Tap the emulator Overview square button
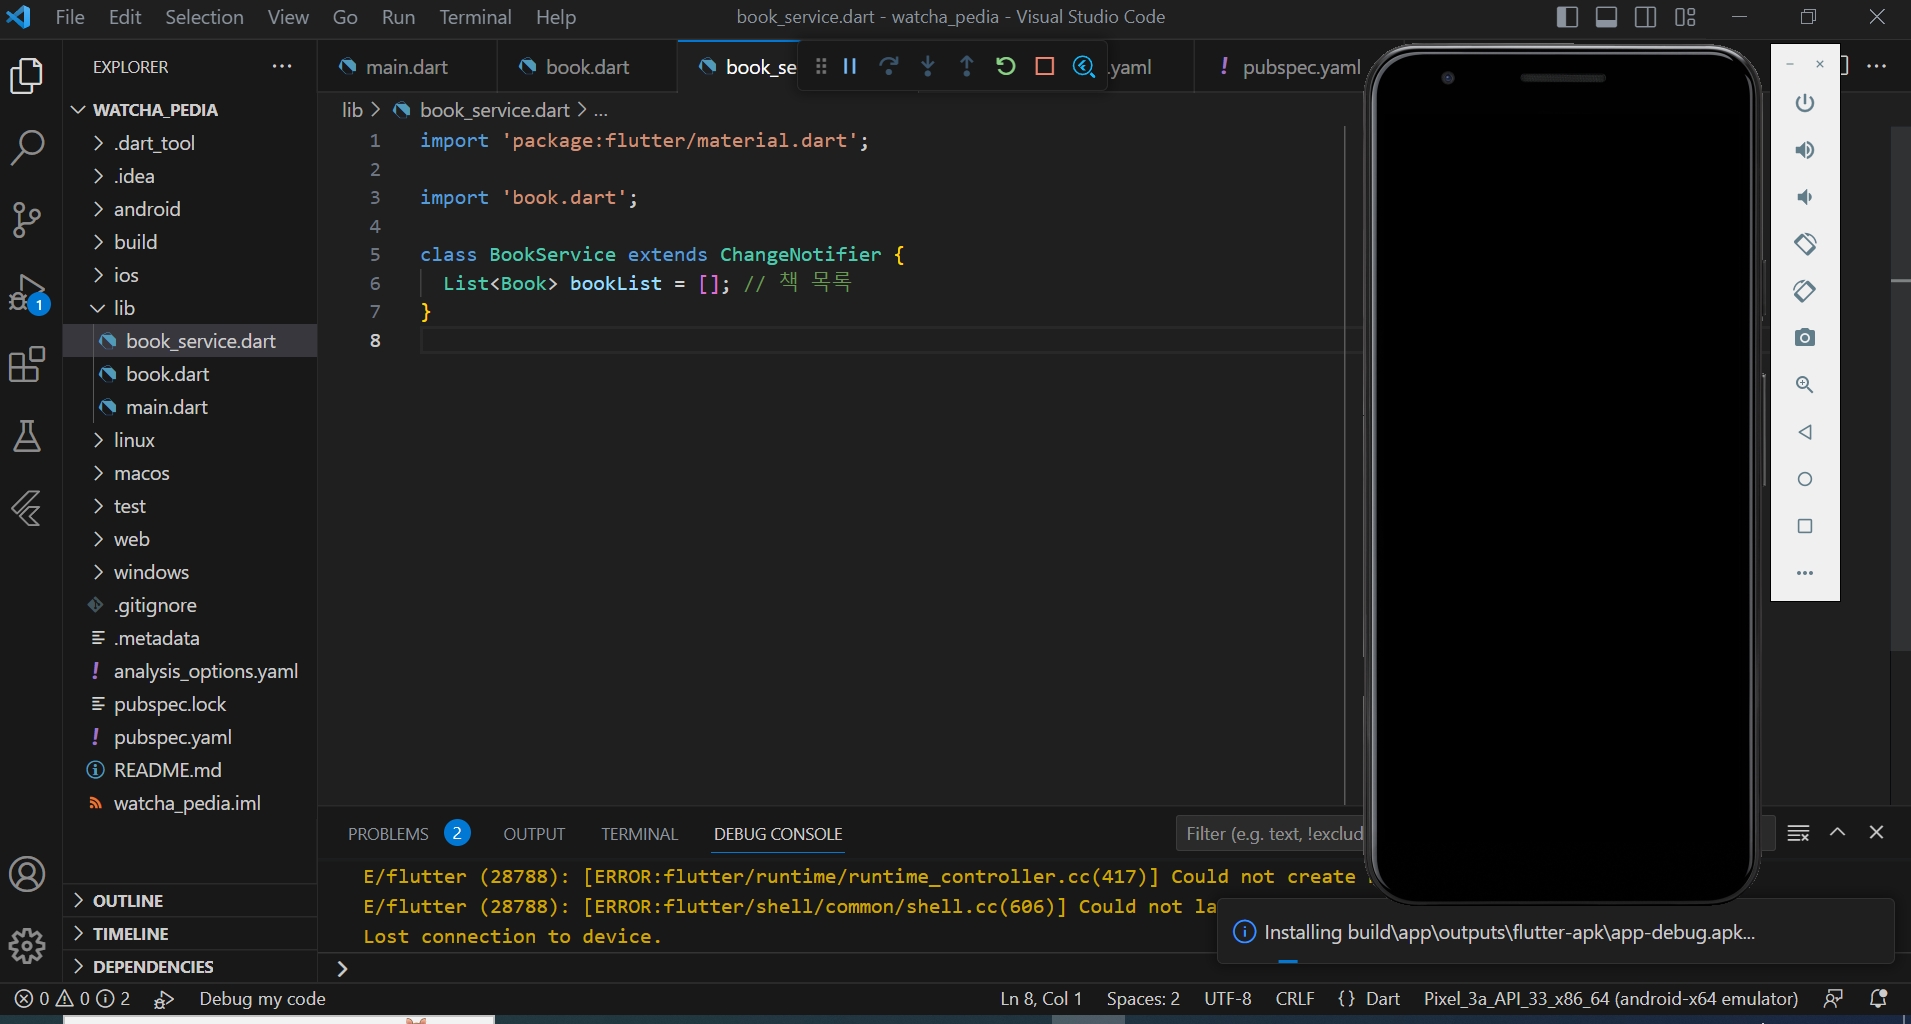 point(1805,526)
